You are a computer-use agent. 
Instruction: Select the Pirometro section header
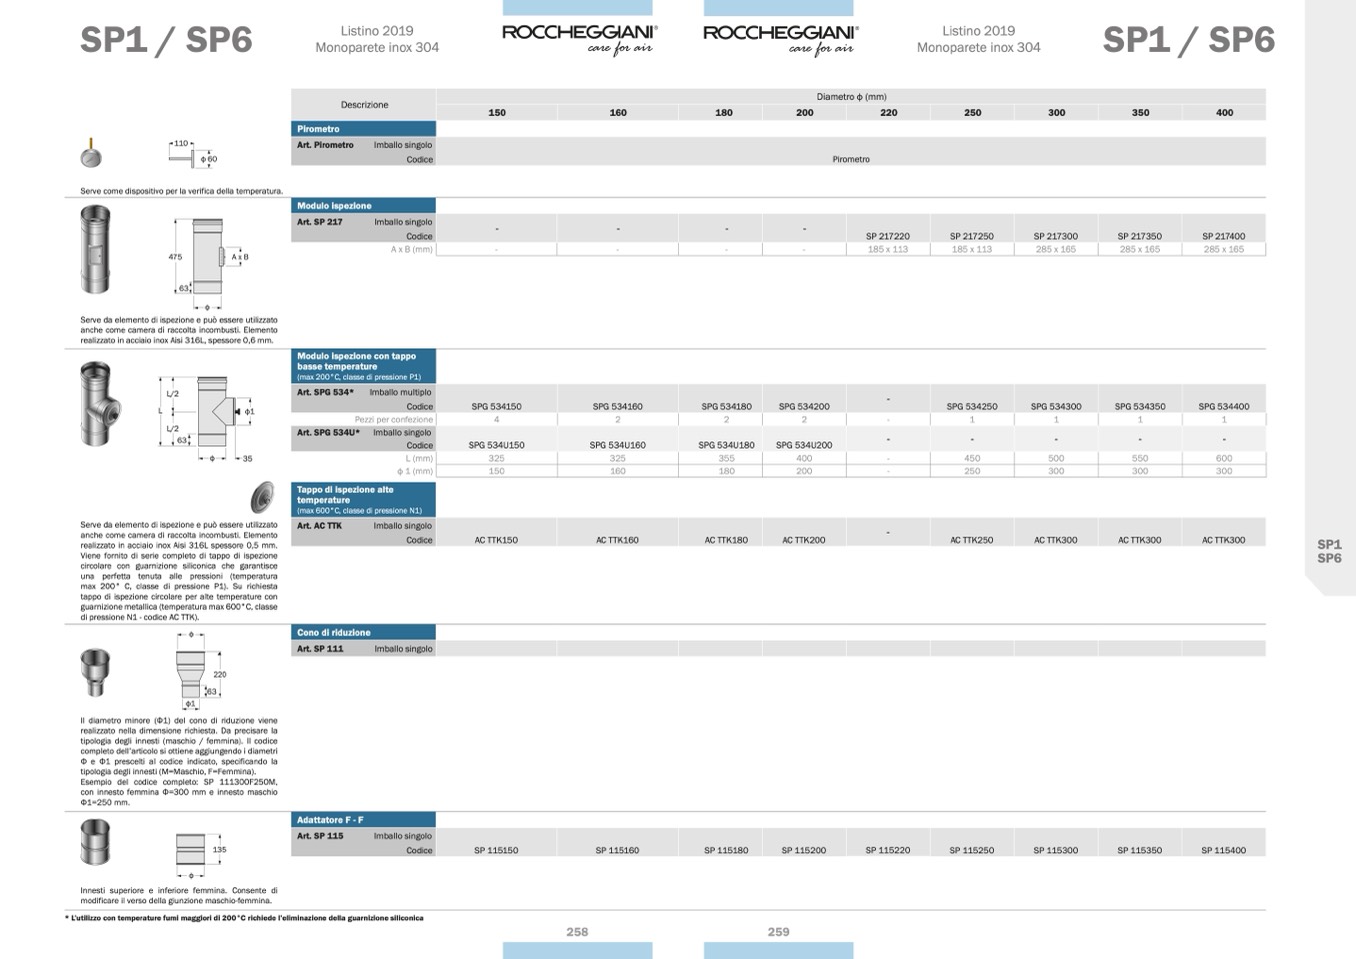click(x=363, y=129)
